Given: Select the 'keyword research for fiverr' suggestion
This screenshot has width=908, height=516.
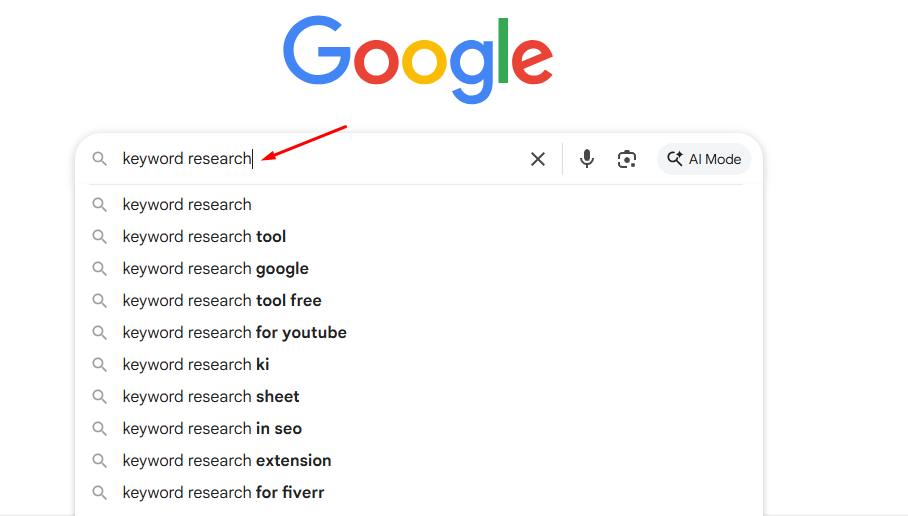Looking at the screenshot, I should [223, 493].
